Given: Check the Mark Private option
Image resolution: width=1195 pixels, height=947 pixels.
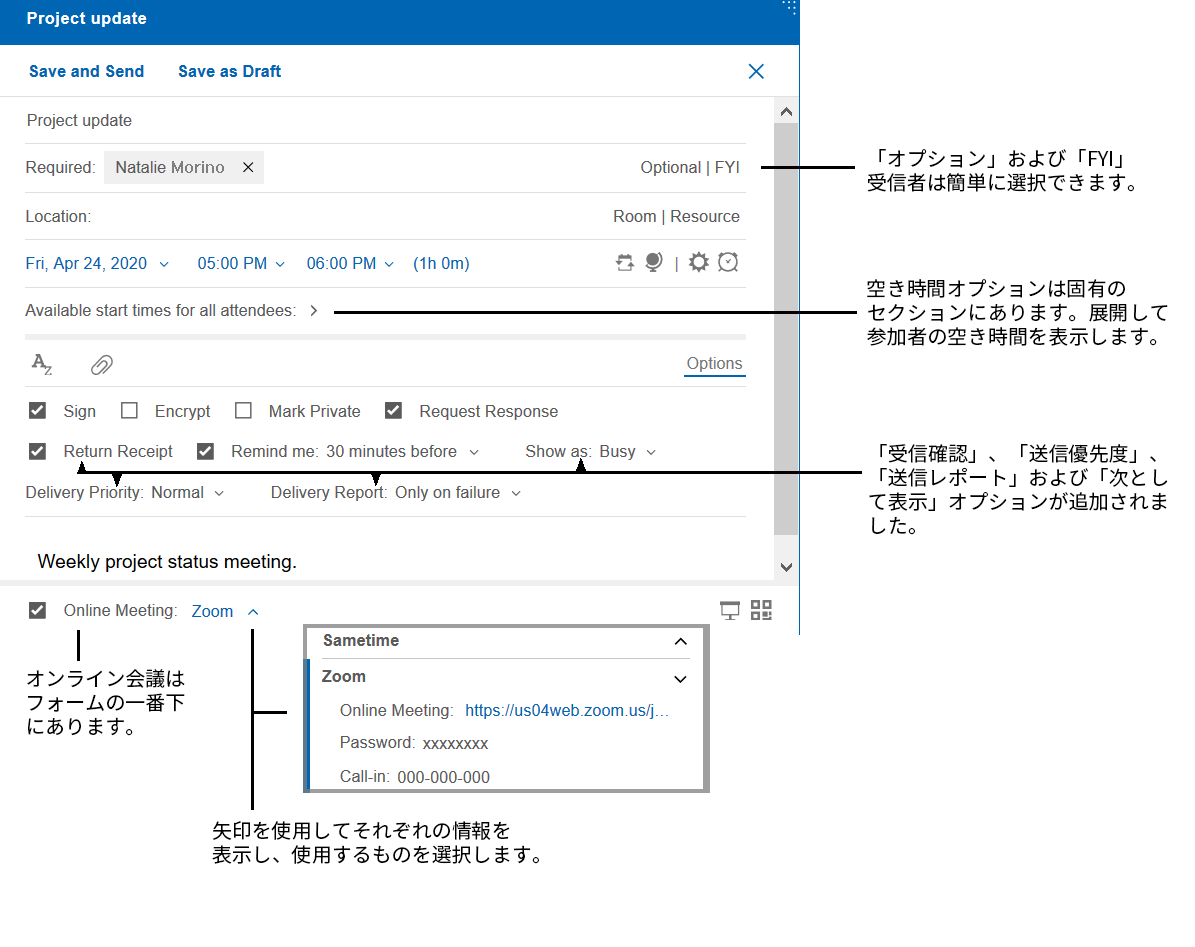Looking at the screenshot, I should click(x=243, y=410).
